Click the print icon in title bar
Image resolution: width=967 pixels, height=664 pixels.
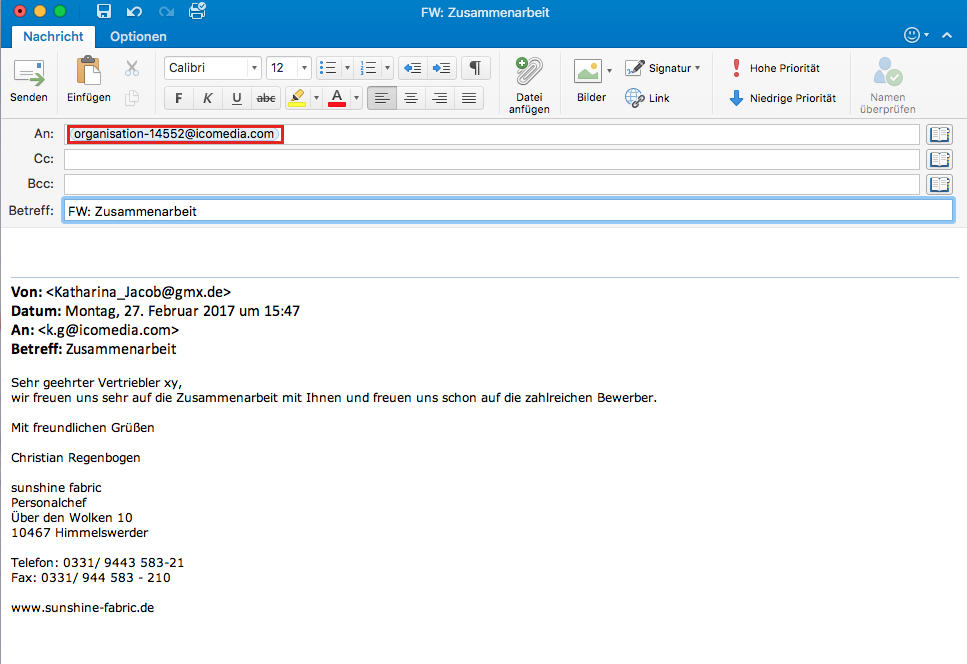point(197,12)
